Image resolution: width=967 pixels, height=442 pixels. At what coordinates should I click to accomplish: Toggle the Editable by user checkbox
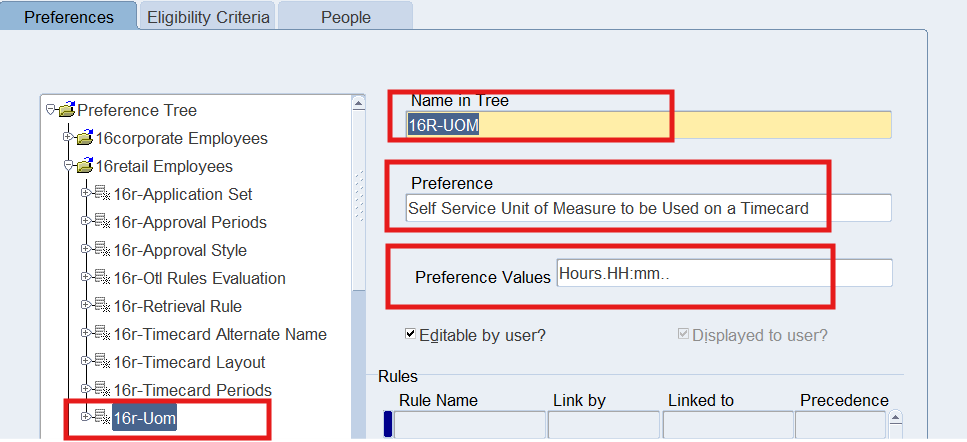[411, 334]
